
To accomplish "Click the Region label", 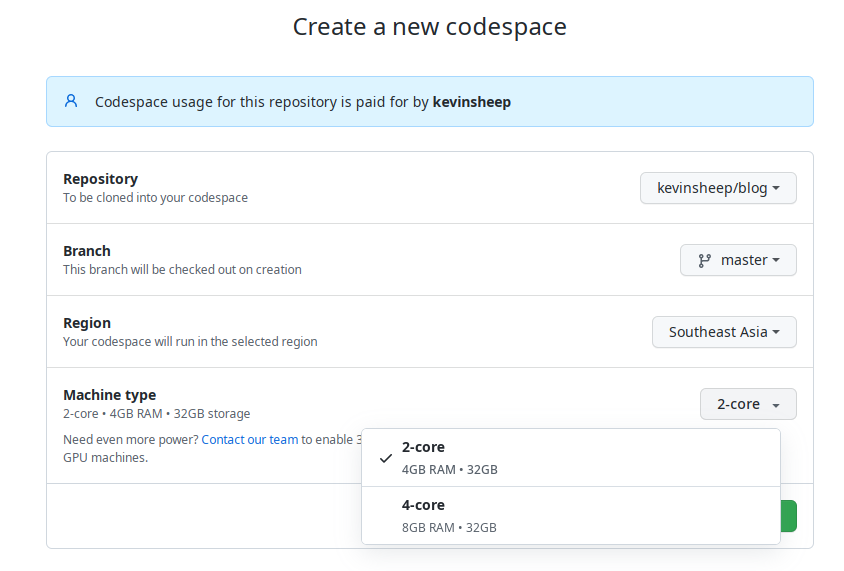I will coord(87,323).
